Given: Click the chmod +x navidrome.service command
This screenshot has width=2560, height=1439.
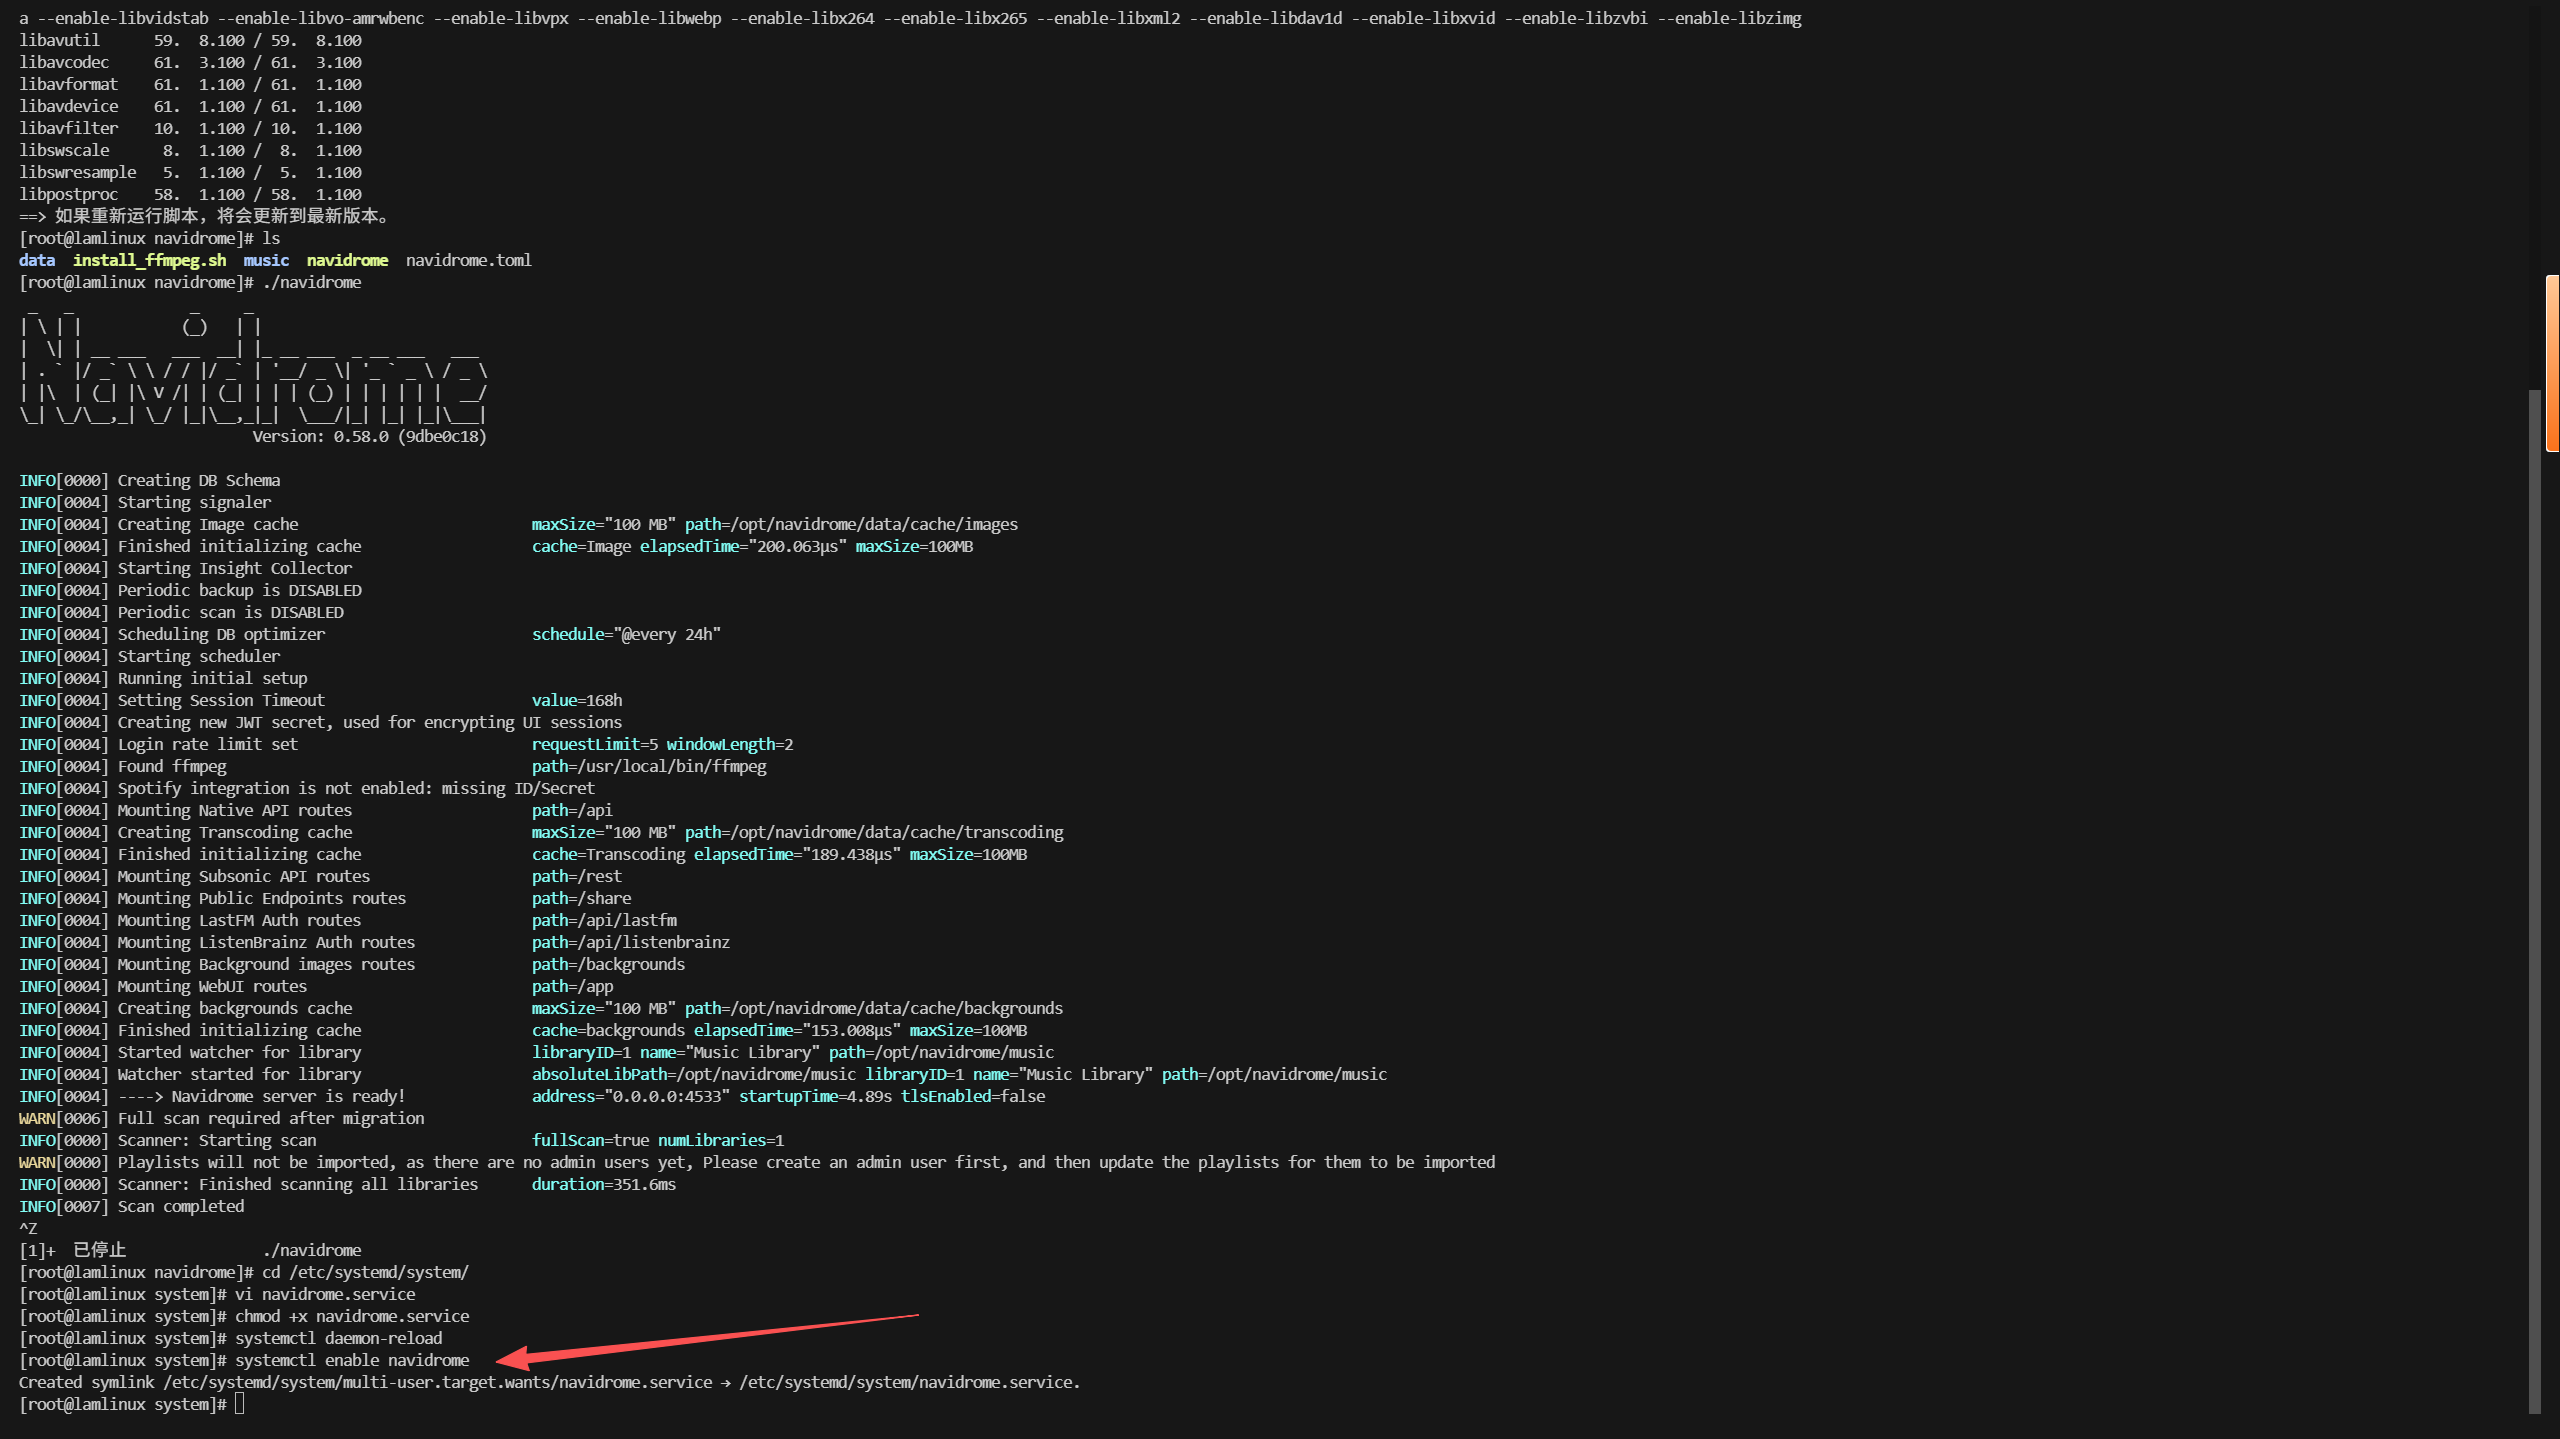Looking at the screenshot, I should [352, 1316].
